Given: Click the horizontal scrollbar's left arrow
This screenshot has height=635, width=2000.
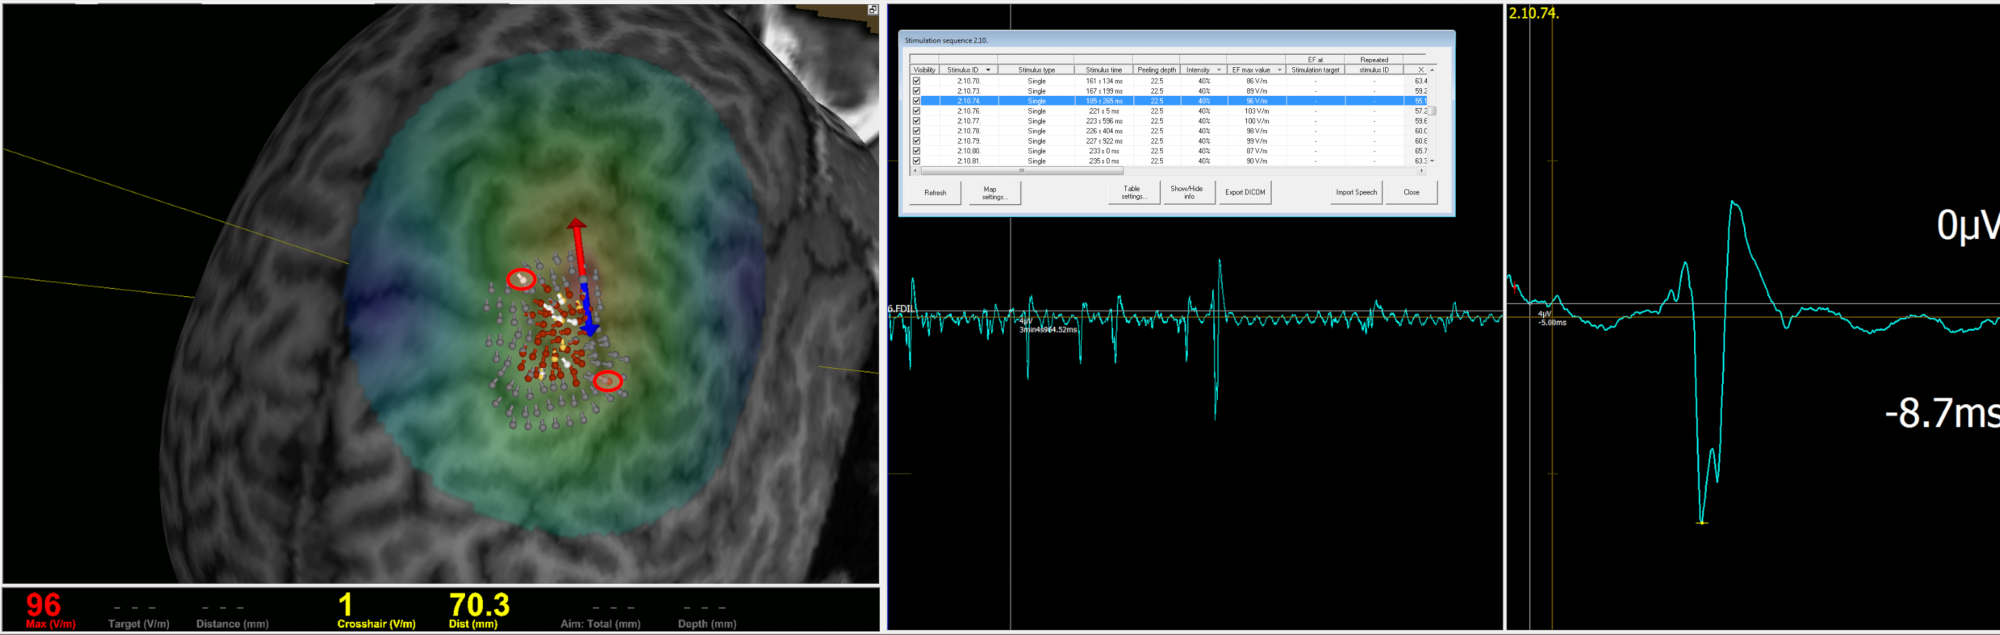Looking at the screenshot, I should click(915, 171).
